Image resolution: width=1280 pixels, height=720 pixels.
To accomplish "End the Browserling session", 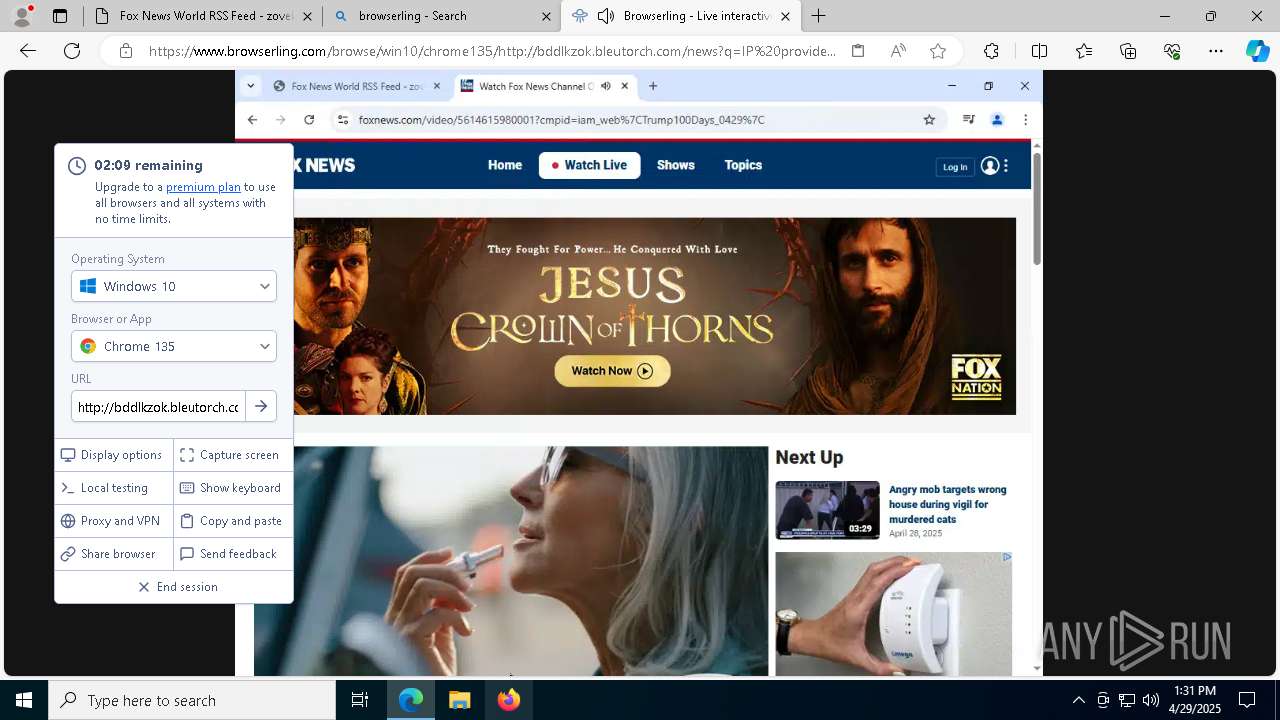I will [x=174, y=587].
